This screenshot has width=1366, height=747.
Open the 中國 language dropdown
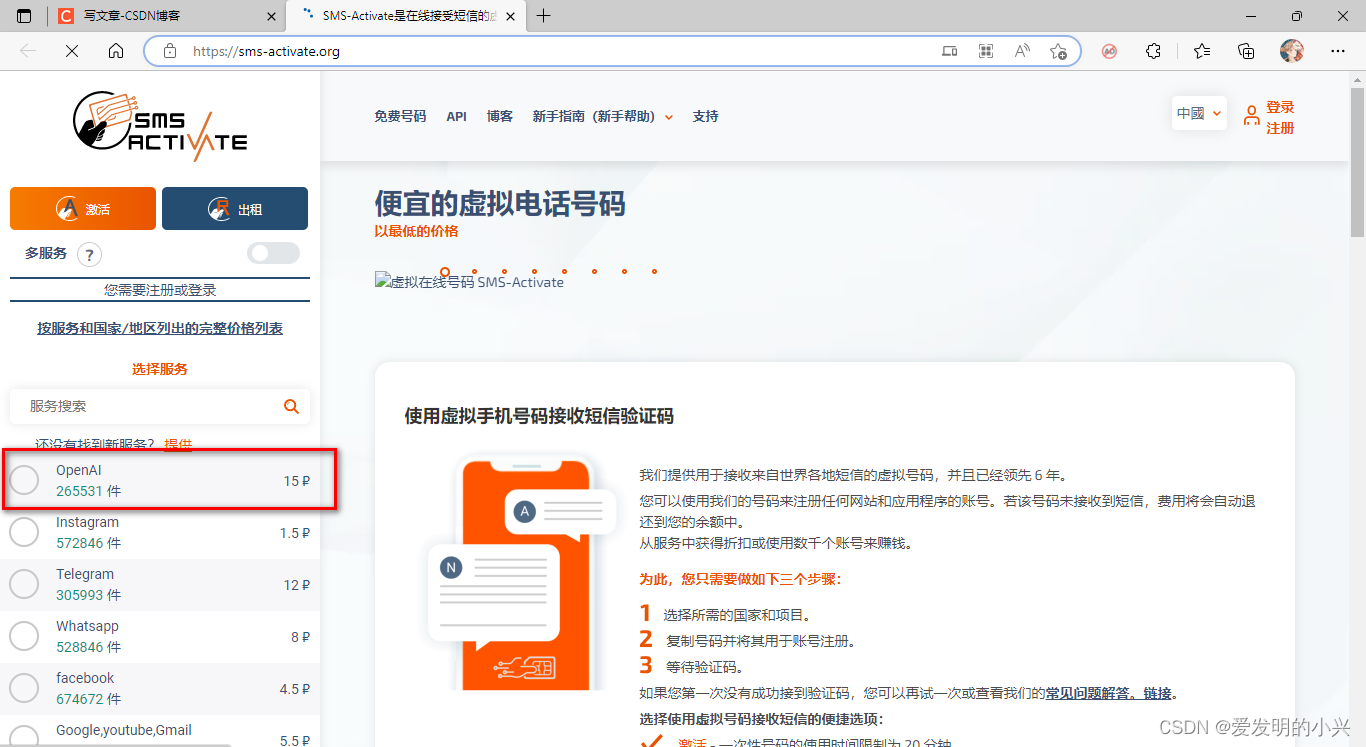click(x=1199, y=113)
